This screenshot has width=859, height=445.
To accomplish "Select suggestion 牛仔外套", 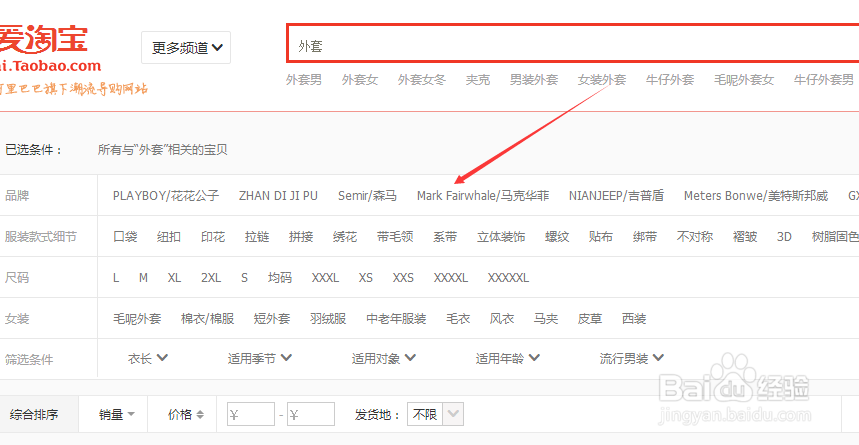I will 669,80.
